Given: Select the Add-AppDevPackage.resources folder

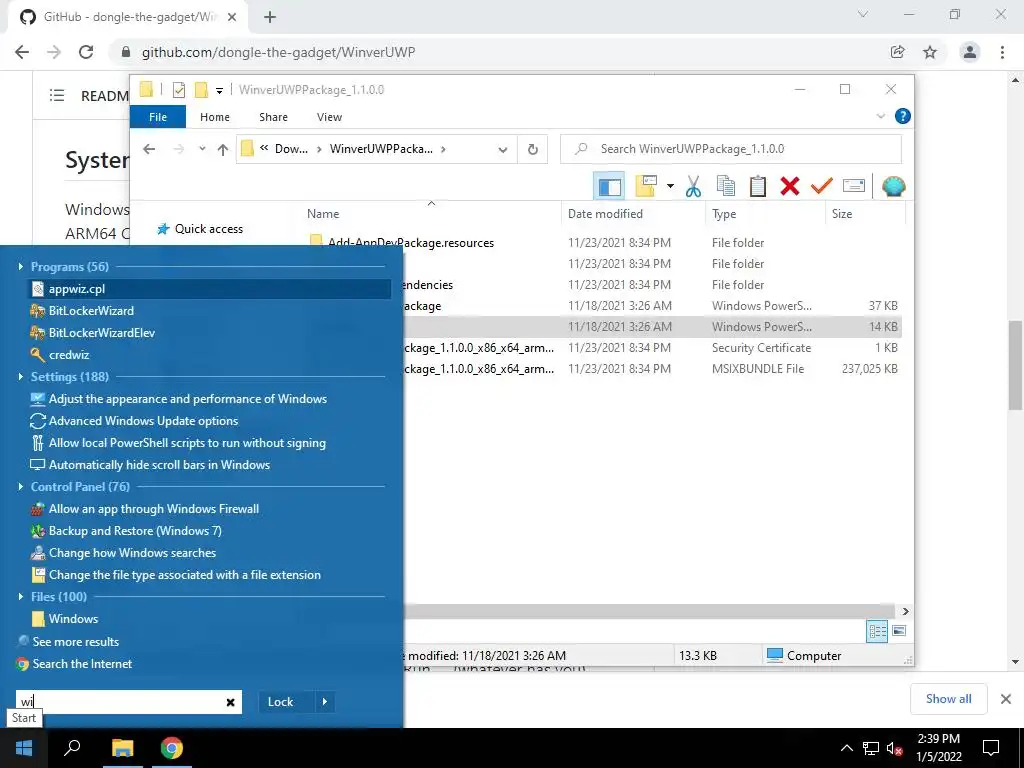Looking at the screenshot, I should (411, 243).
